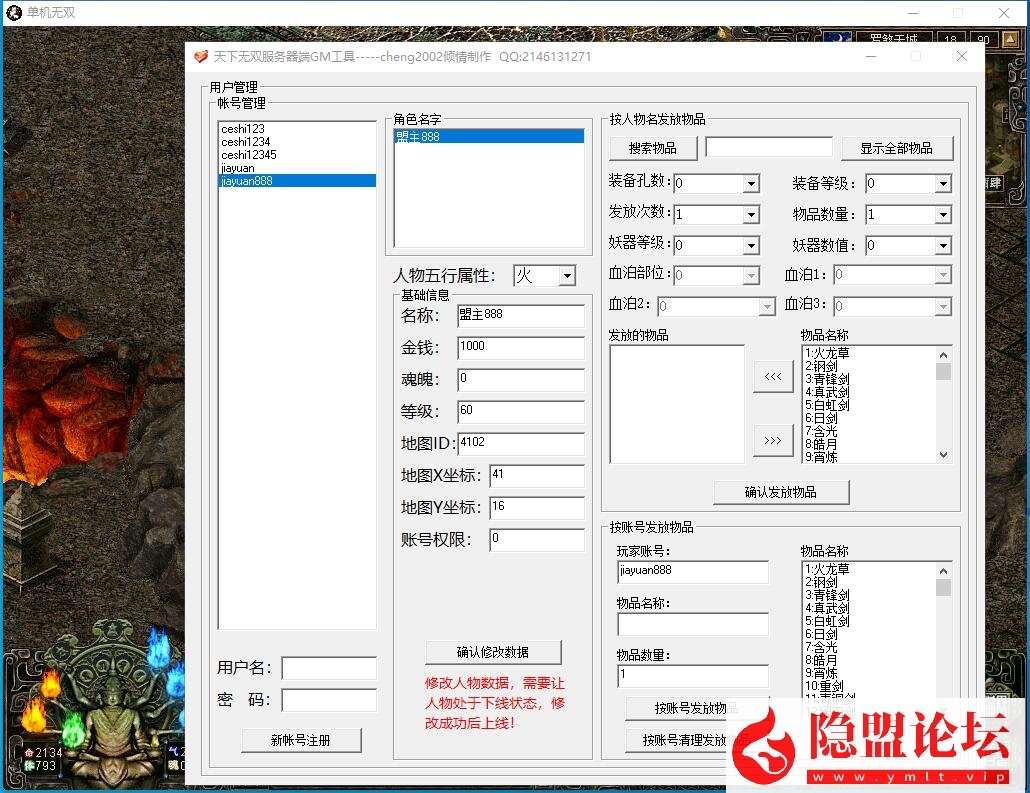
Task: Click the 金钱 input field
Action: (520, 347)
